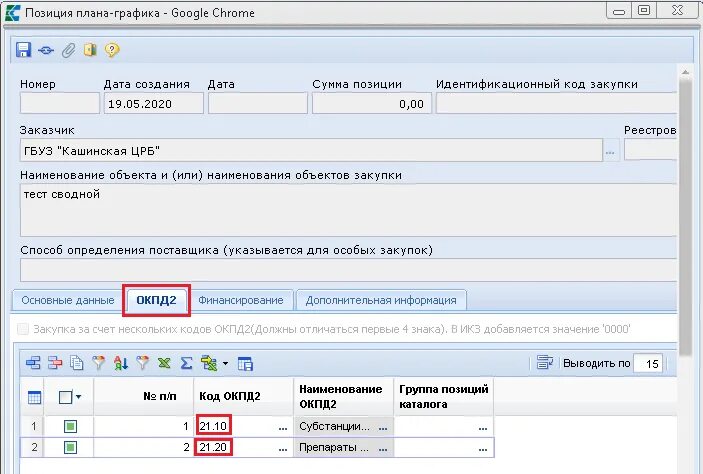Click the Реестров field at right edge
This screenshot has width=703, height=474.
pyautogui.click(x=650, y=151)
